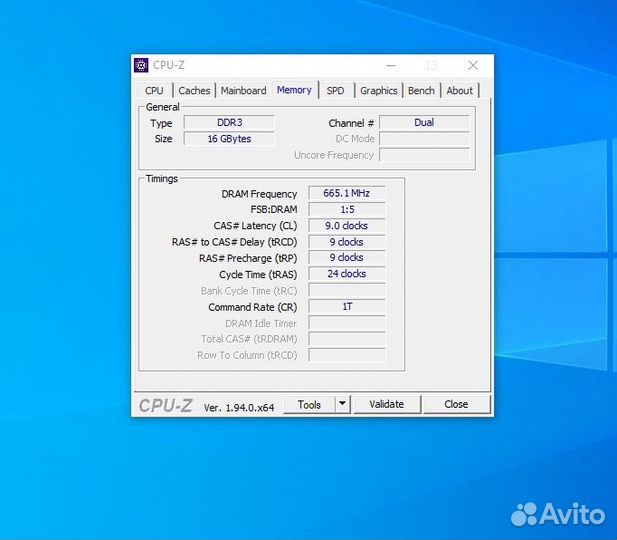Screen dimensions: 617x540
Task: Click the empty Bank Cycle Time field
Action: pyautogui.click(x=347, y=290)
